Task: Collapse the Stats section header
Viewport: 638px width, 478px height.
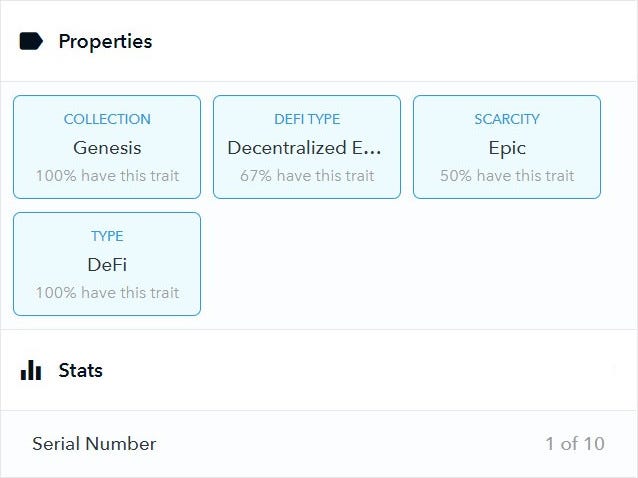Action: coord(319,370)
